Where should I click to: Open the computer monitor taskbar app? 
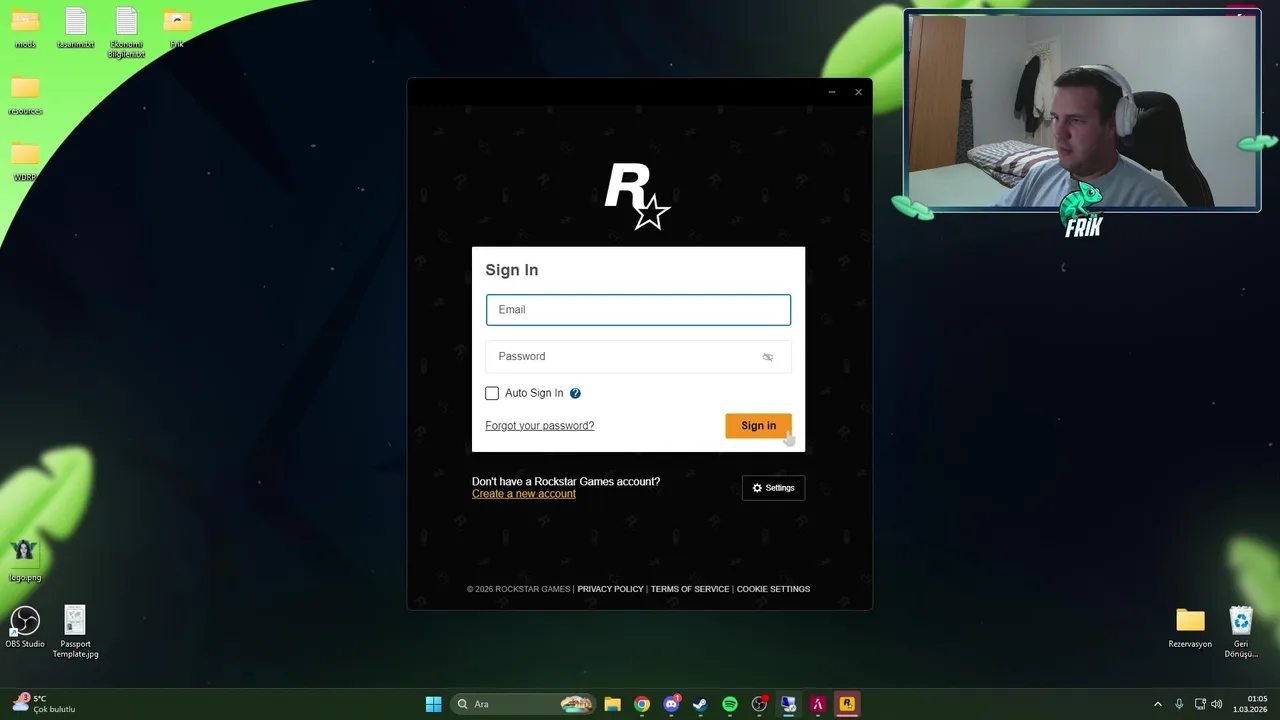pos(788,704)
